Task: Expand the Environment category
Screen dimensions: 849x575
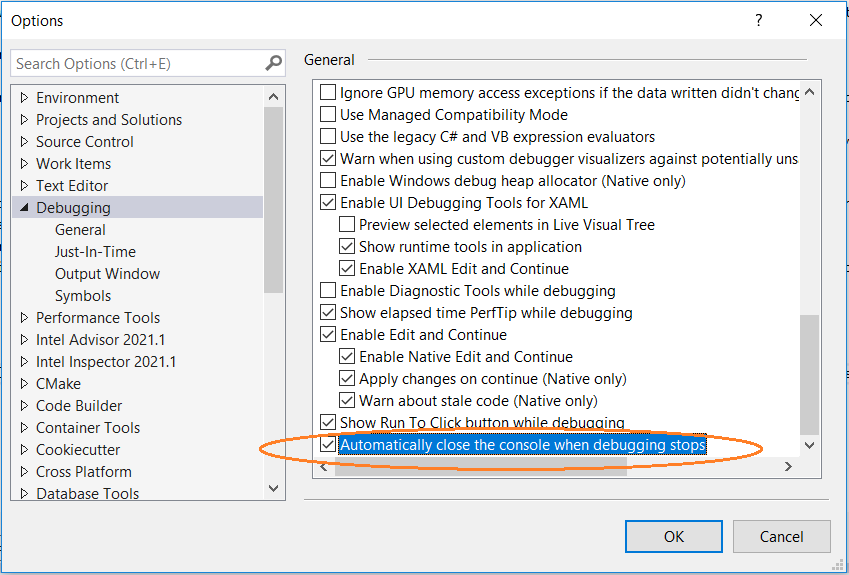Action: point(24,97)
